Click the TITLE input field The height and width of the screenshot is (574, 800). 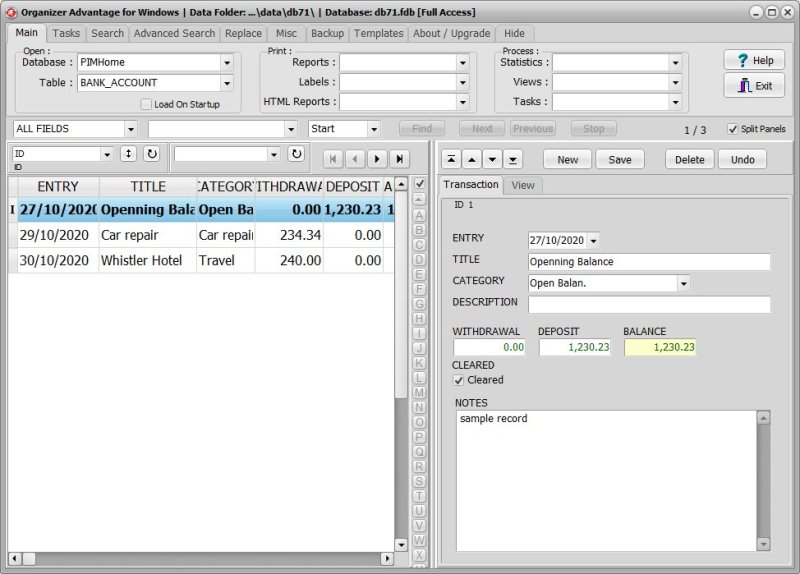pyautogui.click(x=649, y=262)
